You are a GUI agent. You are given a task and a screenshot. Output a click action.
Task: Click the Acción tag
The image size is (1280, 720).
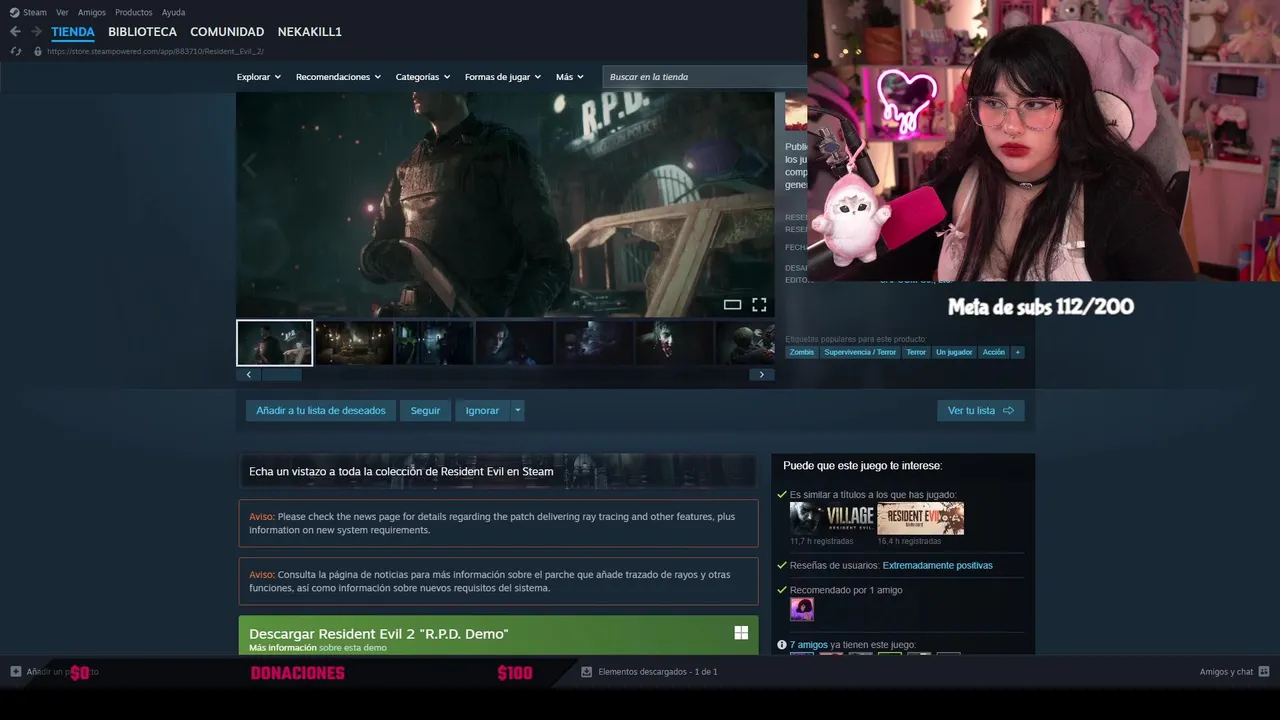click(994, 352)
